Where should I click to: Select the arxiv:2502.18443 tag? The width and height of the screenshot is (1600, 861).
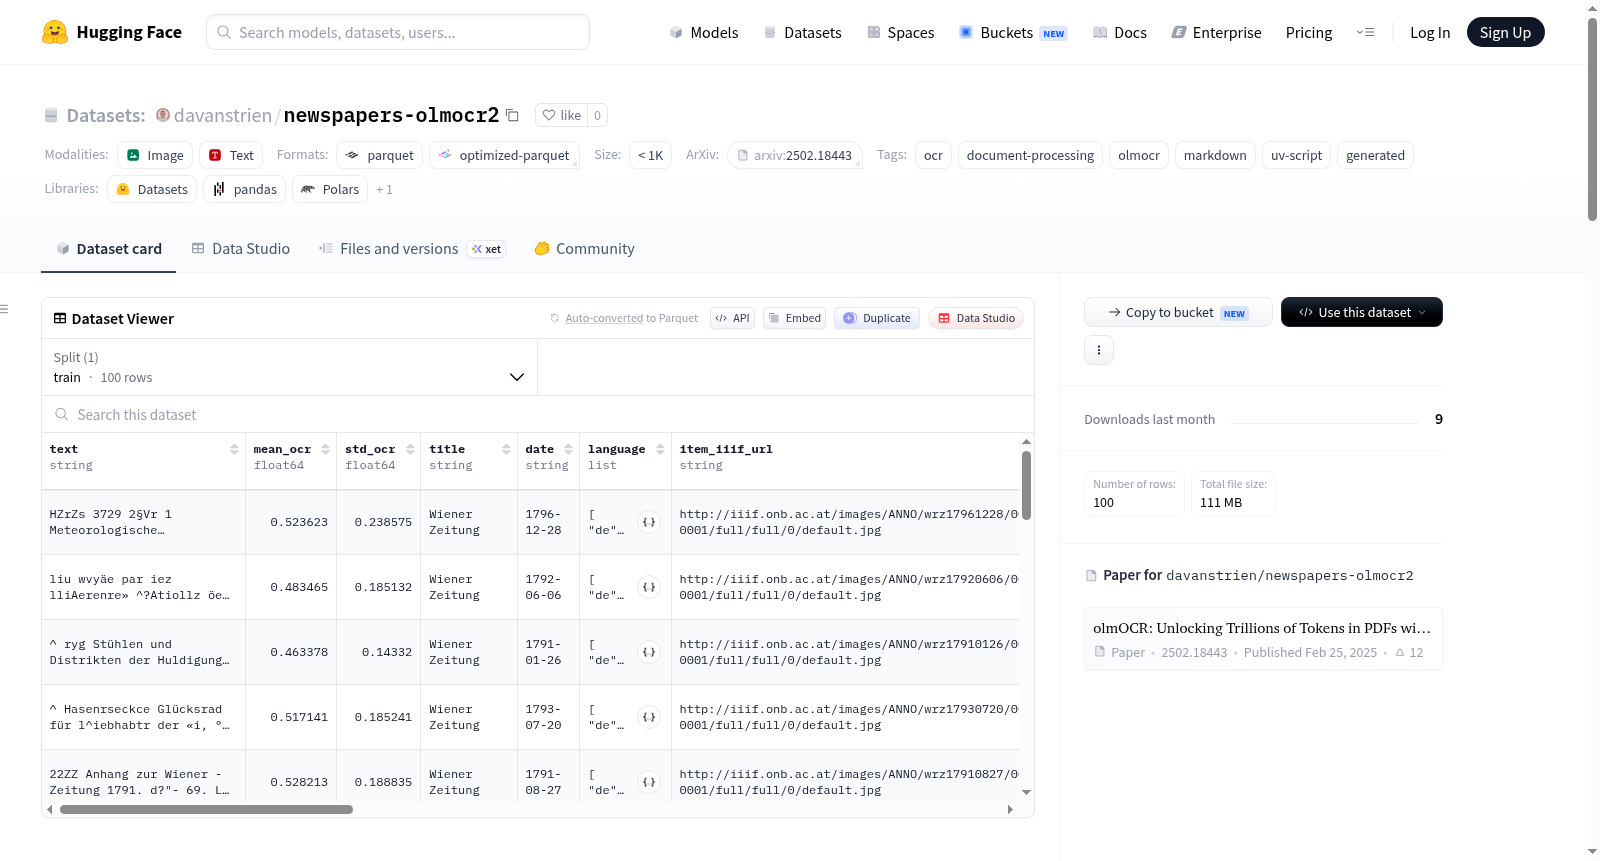[795, 155]
